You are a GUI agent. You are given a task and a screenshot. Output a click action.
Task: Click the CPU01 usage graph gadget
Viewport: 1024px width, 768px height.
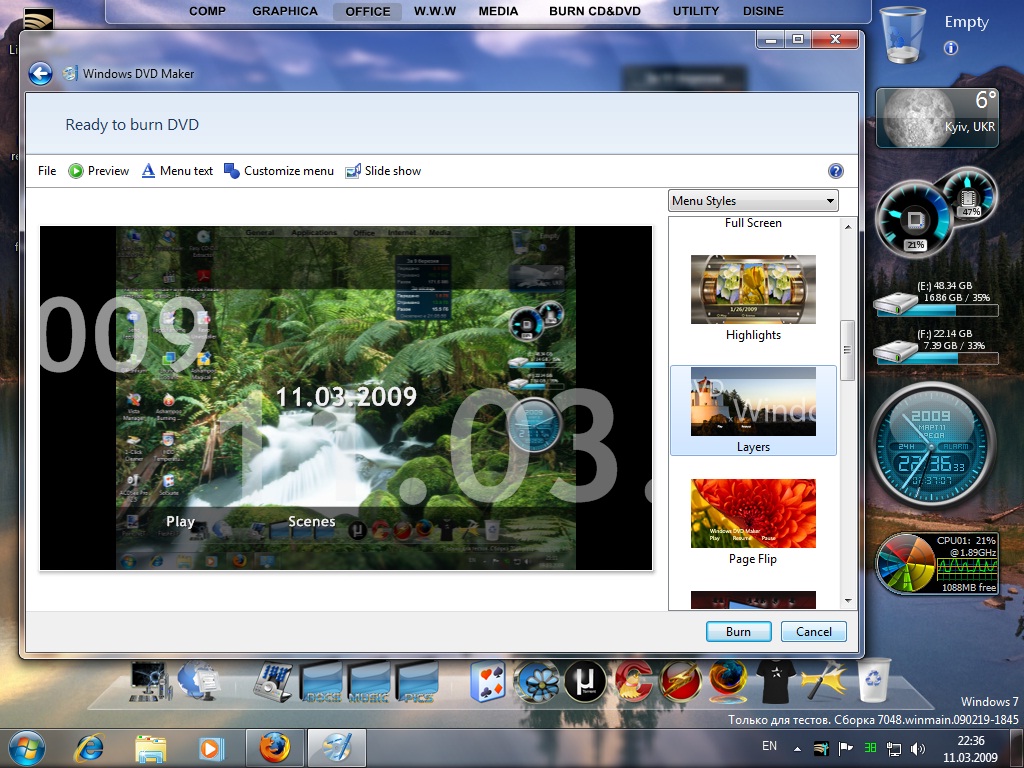[x=936, y=564]
